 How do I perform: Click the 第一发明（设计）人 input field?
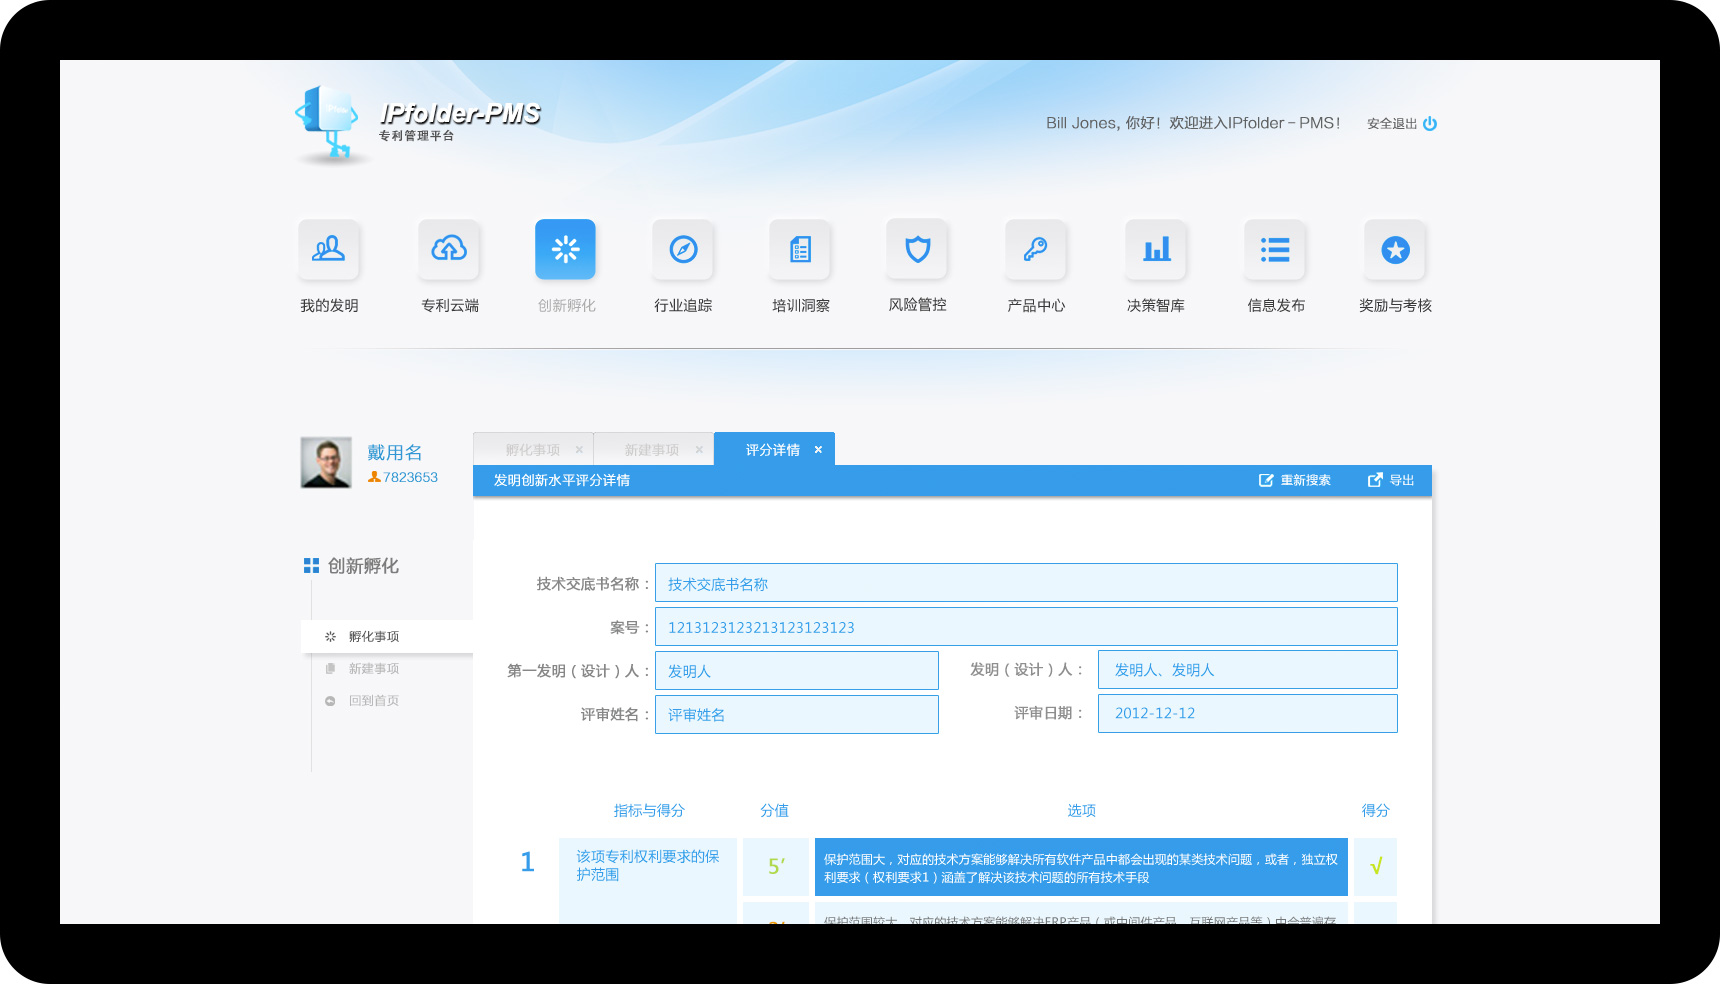pos(797,671)
